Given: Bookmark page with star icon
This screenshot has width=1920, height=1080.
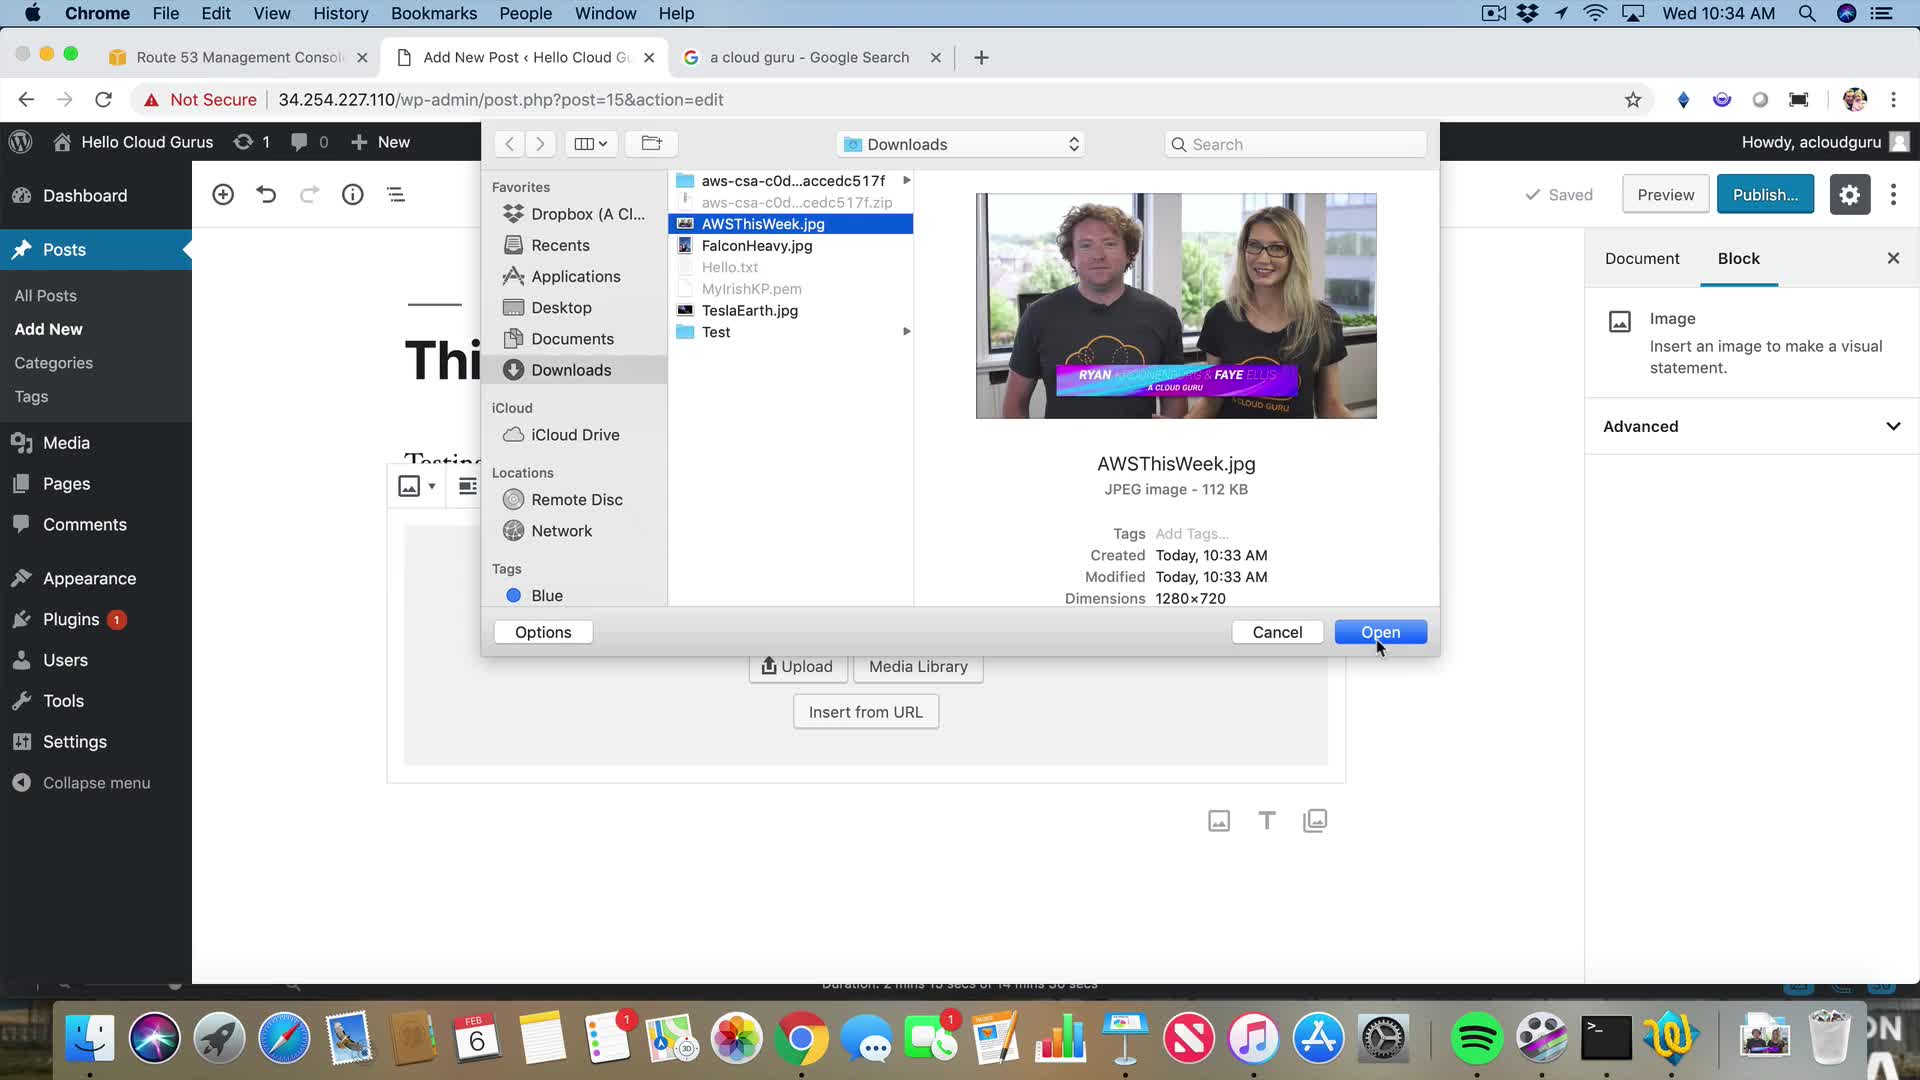Looking at the screenshot, I should coord(1633,100).
